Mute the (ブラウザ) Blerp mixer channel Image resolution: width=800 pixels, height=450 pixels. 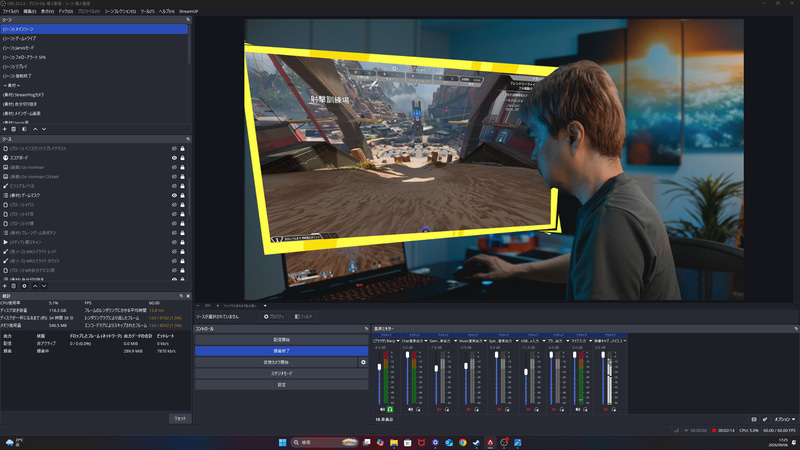[382, 409]
